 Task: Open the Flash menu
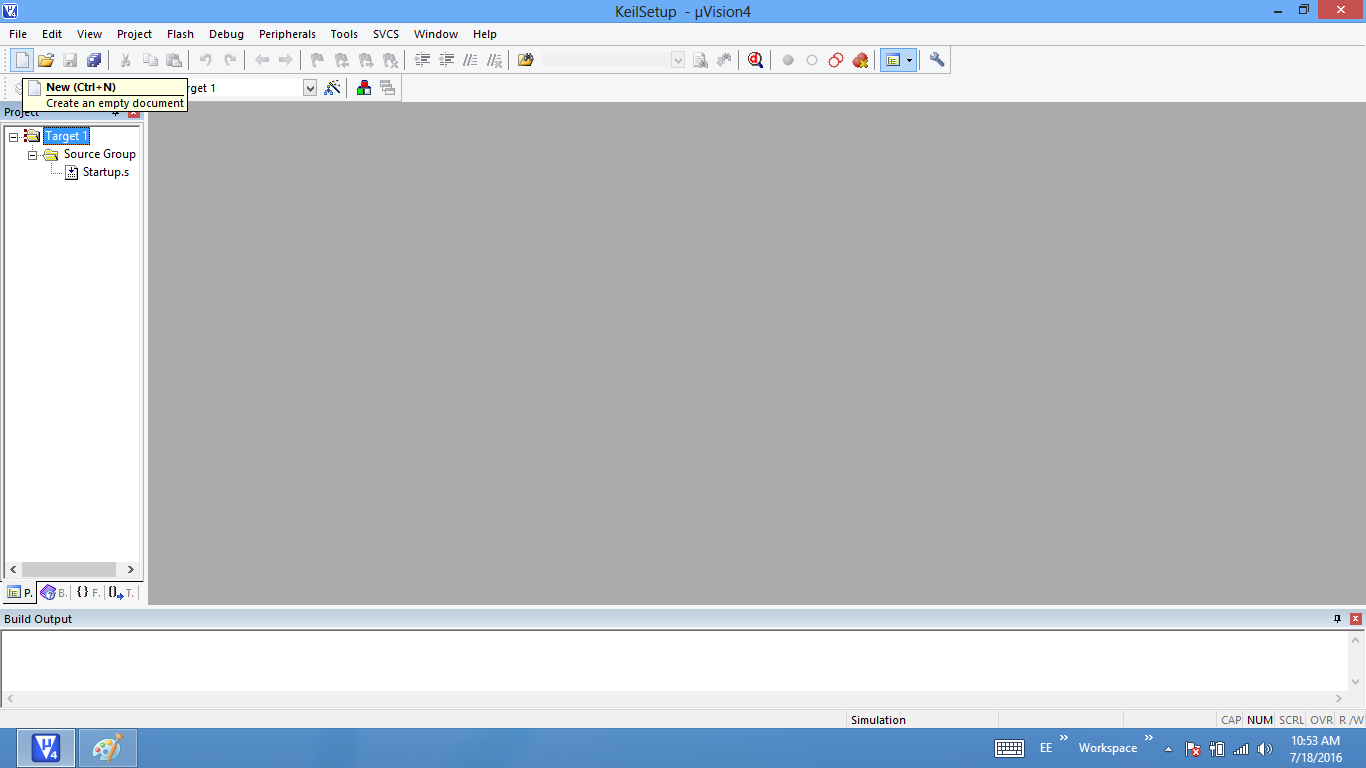coord(181,34)
